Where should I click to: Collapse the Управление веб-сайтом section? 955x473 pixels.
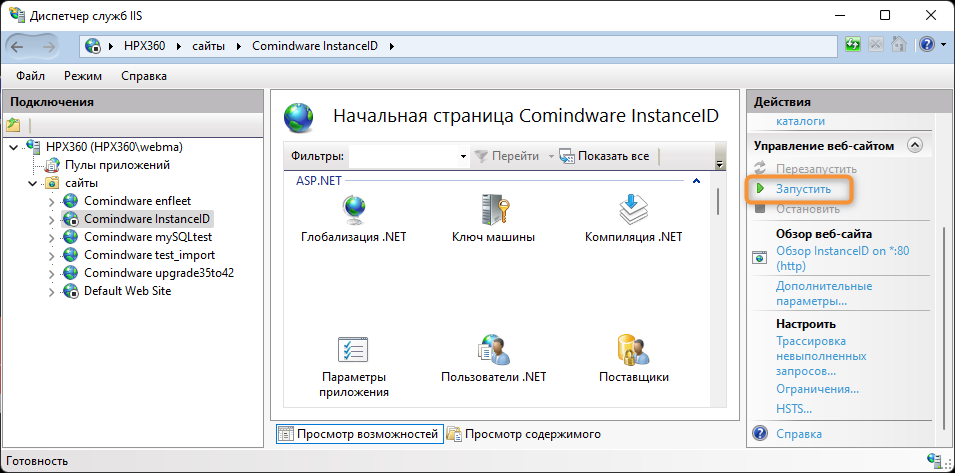coord(915,145)
